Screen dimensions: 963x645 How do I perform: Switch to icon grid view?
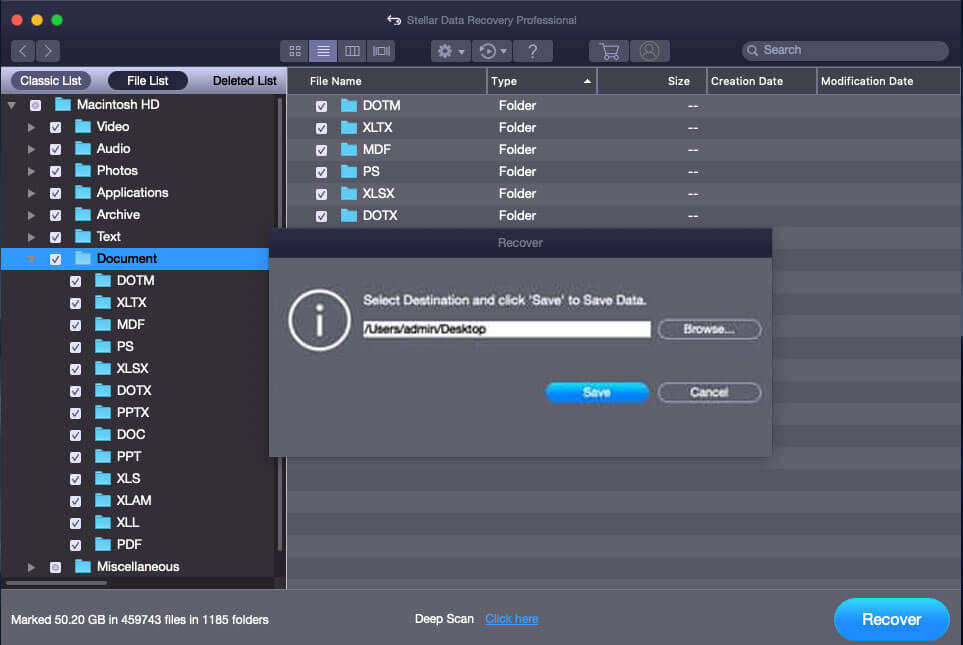pyautogui.click(x=295, y=51)
